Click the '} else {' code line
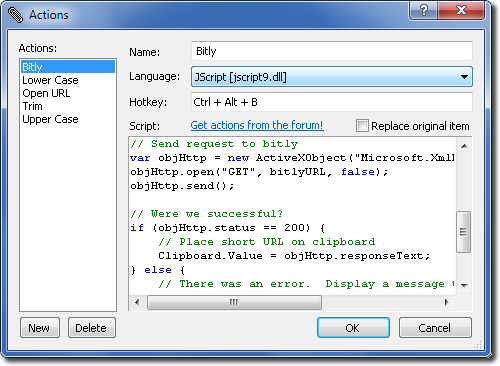500x366 pixels. pyautogui.click(x=158, y=270)
